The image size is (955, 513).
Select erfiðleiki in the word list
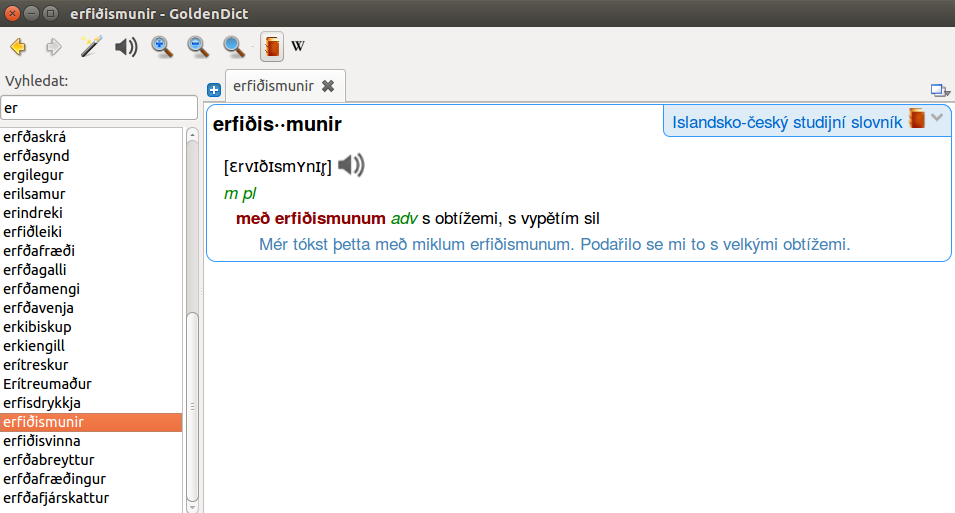(x=91, y=232)
